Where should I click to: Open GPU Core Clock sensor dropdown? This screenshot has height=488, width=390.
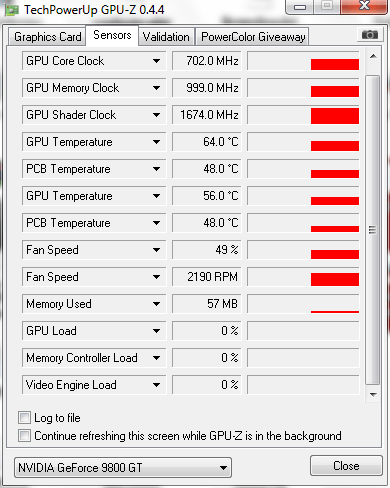tap(156, 61)
